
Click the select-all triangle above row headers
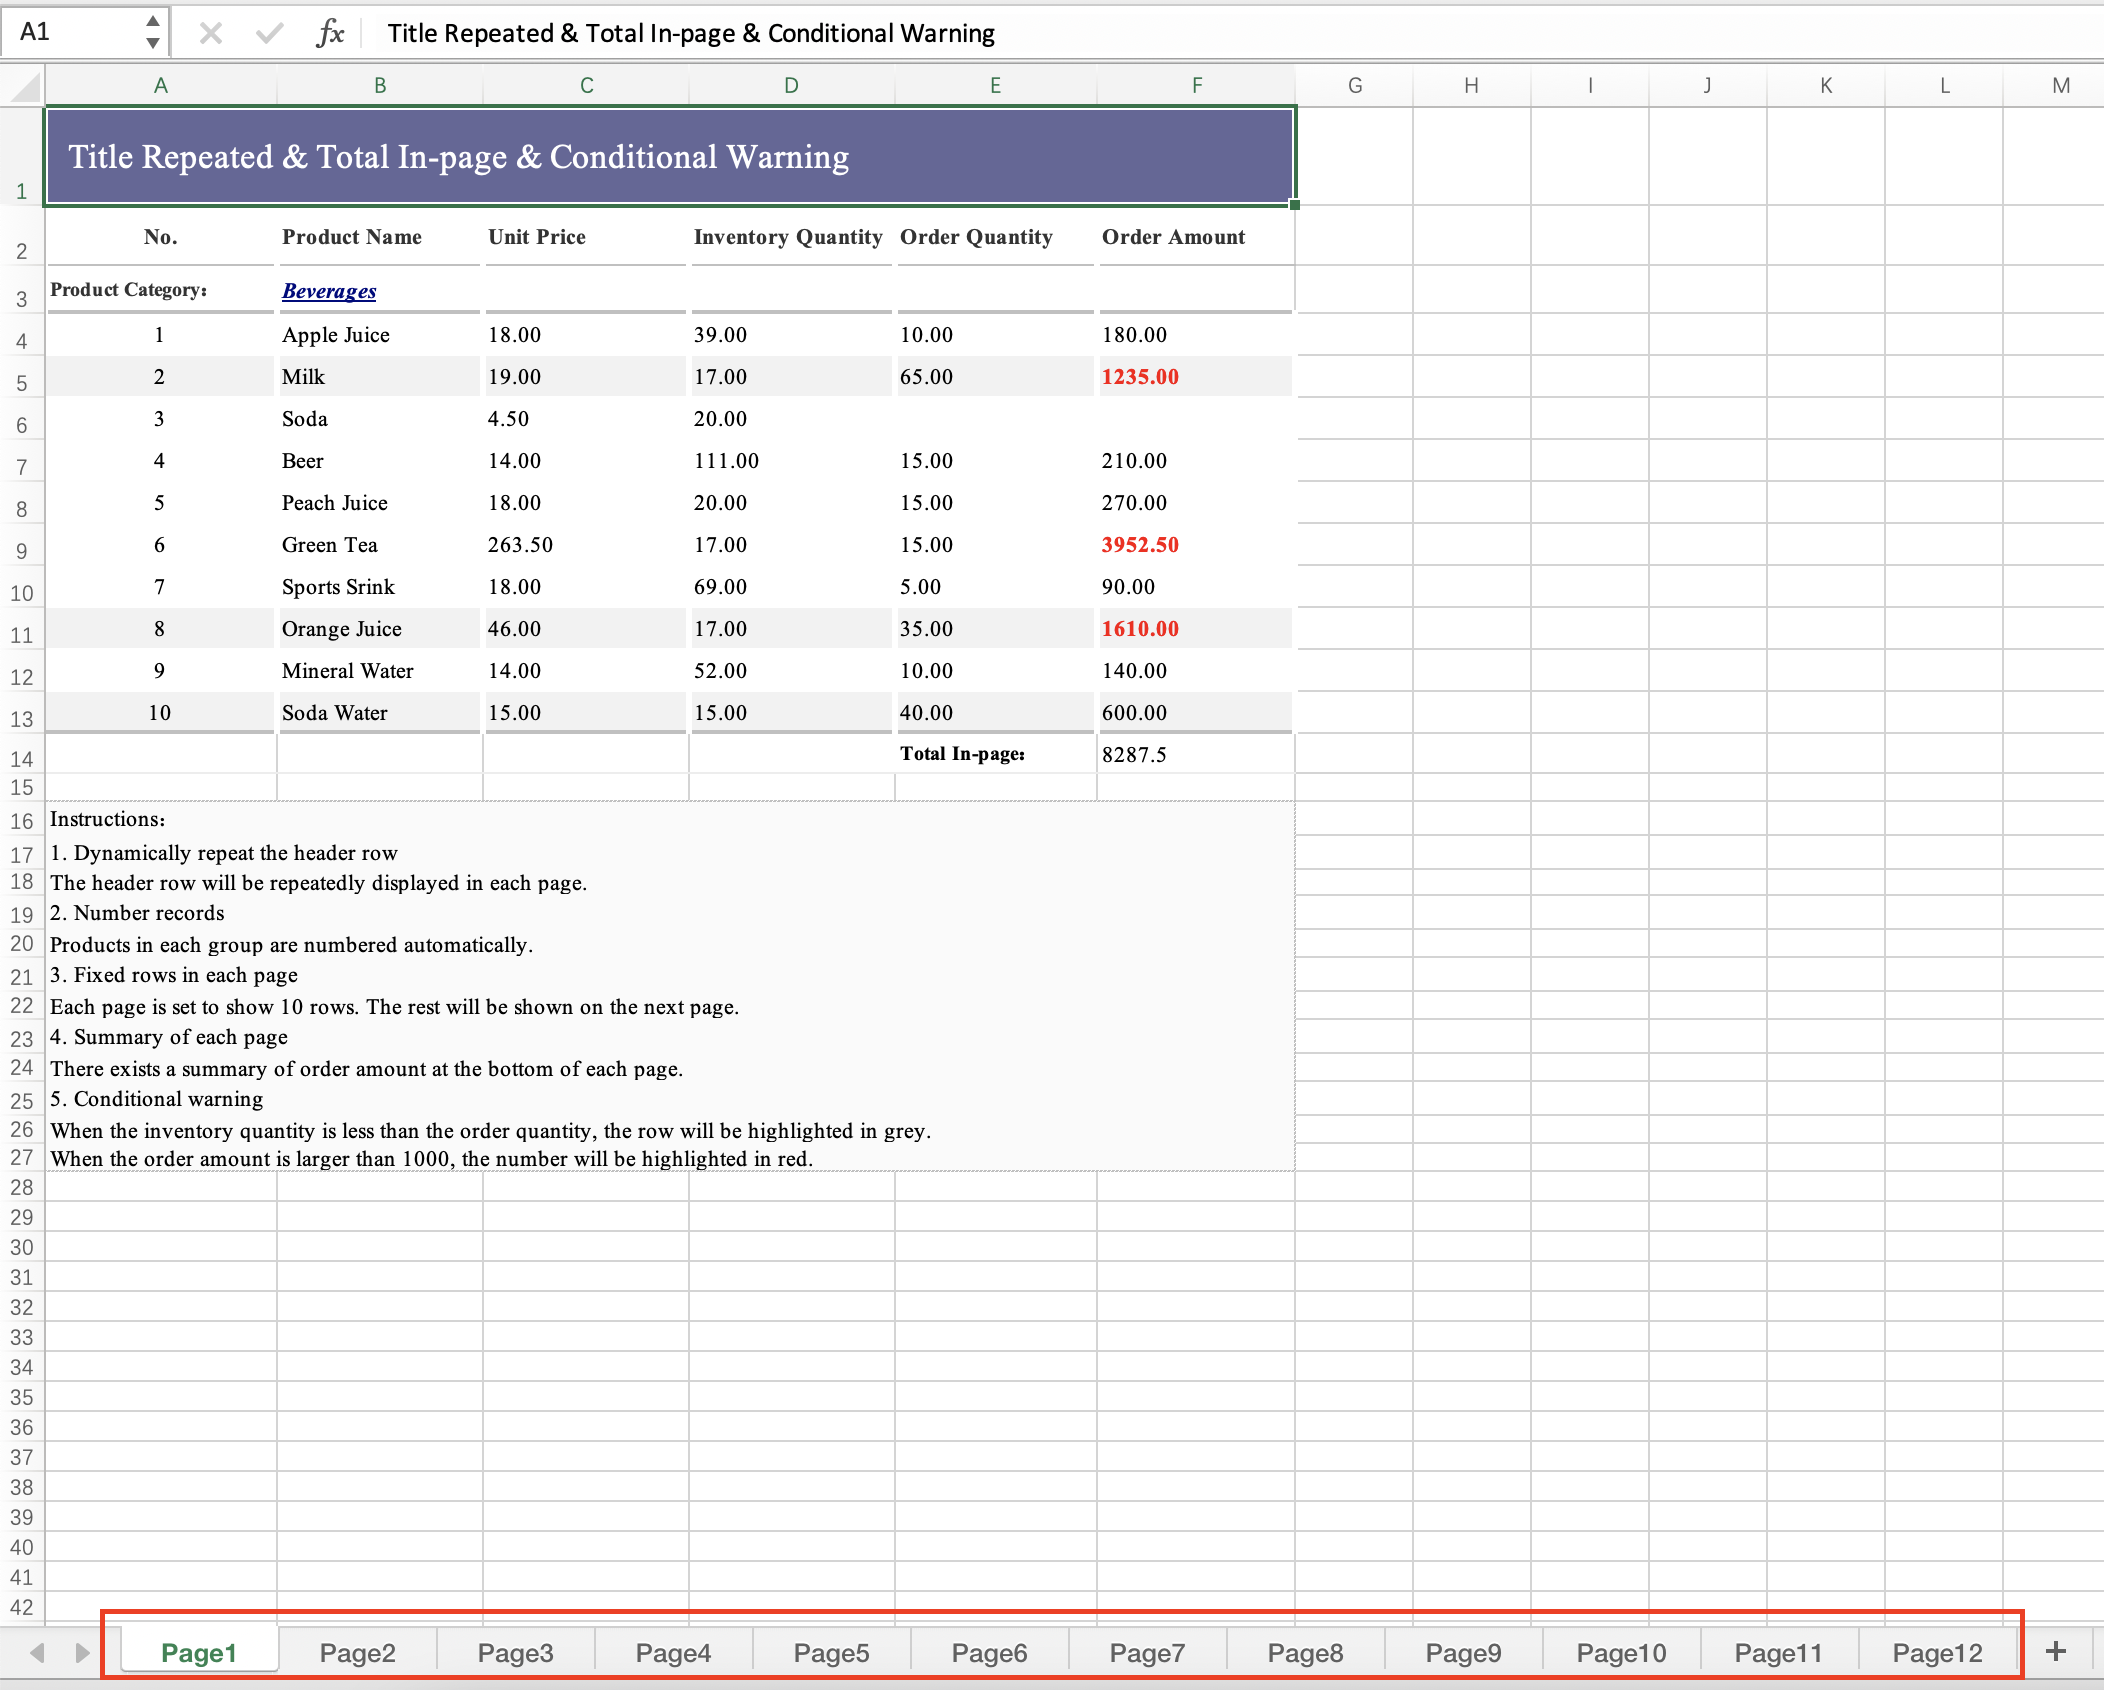coord(25,85)
